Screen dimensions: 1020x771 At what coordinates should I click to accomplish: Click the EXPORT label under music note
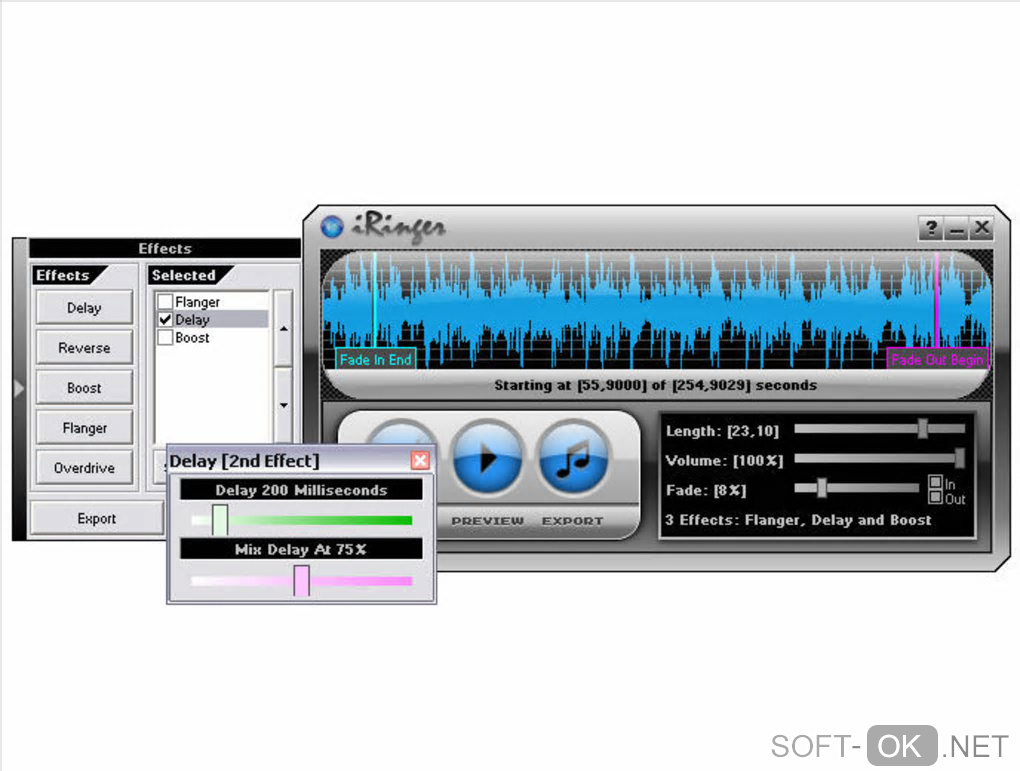click(x=572, y=521)
